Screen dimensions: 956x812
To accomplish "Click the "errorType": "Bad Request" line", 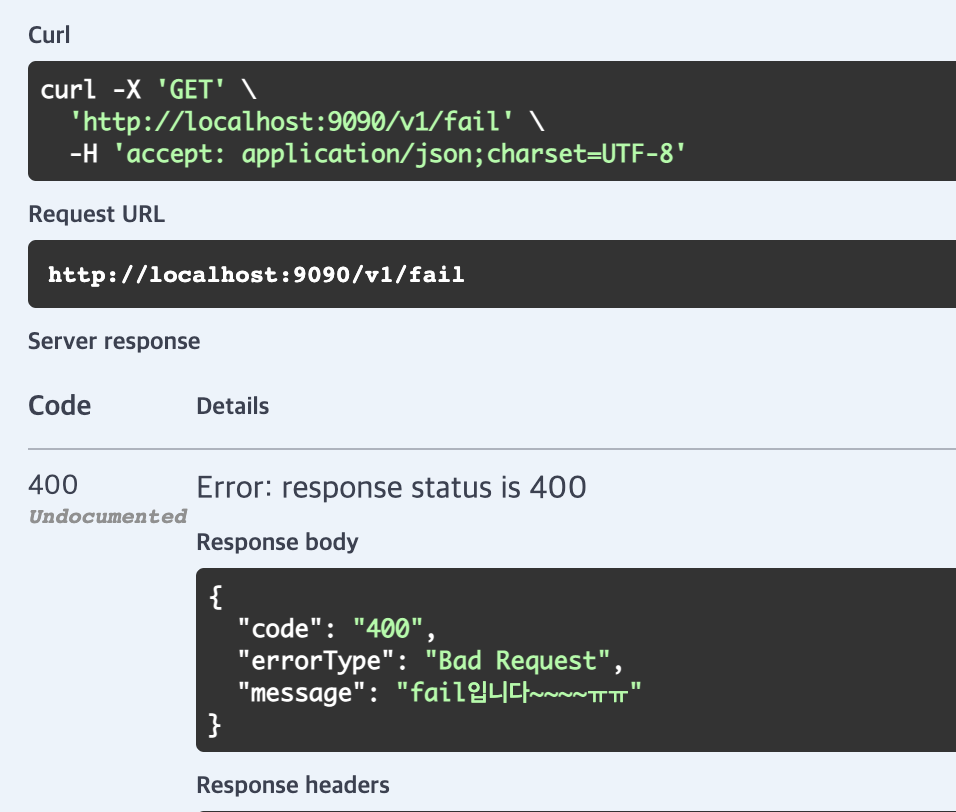I will coord(430,661).
